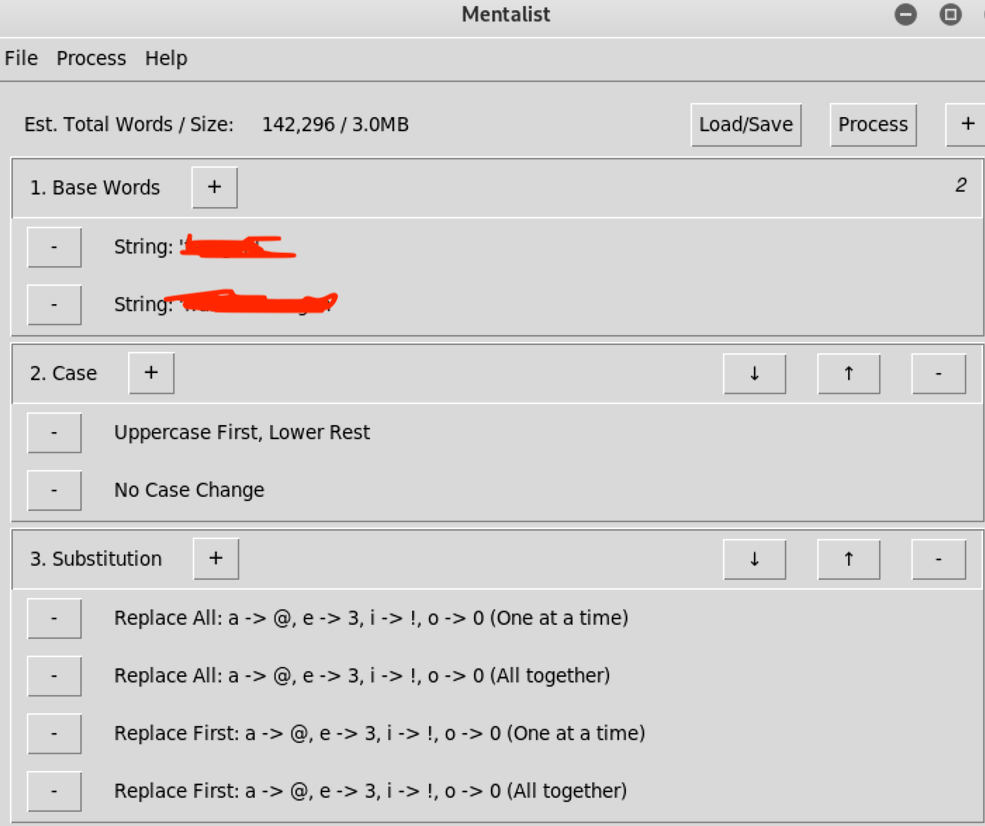Image resolution: width=985 pixels, height=826 pixels.
Task: Move the Substitution node down
Action: click(754, 559)
